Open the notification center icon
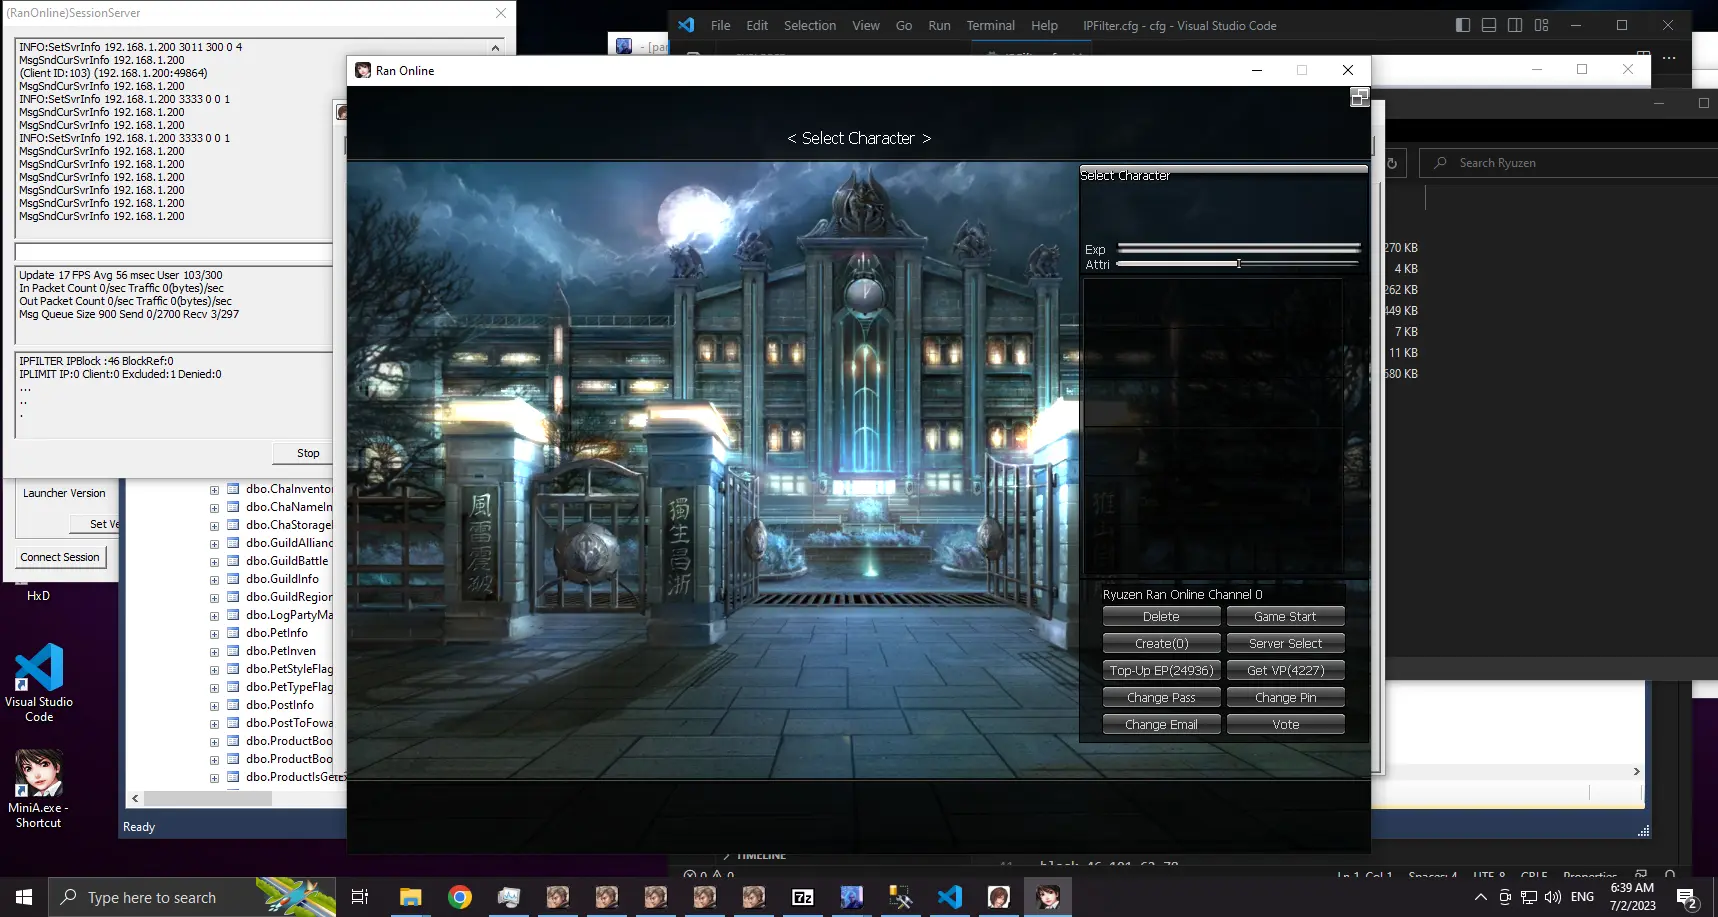The width and height of the screenshot is (1718, 917). [x=1687, y=897]
